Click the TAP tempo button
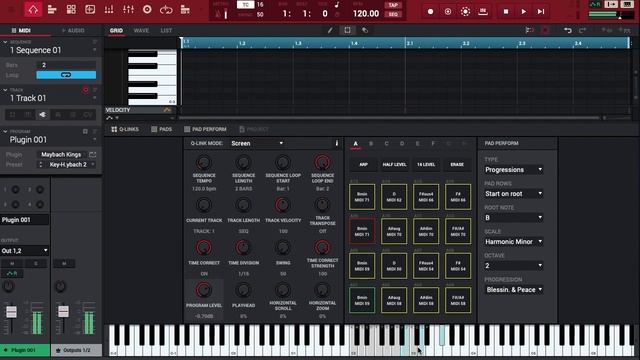 pyautogui.click(x=393, y=5)
